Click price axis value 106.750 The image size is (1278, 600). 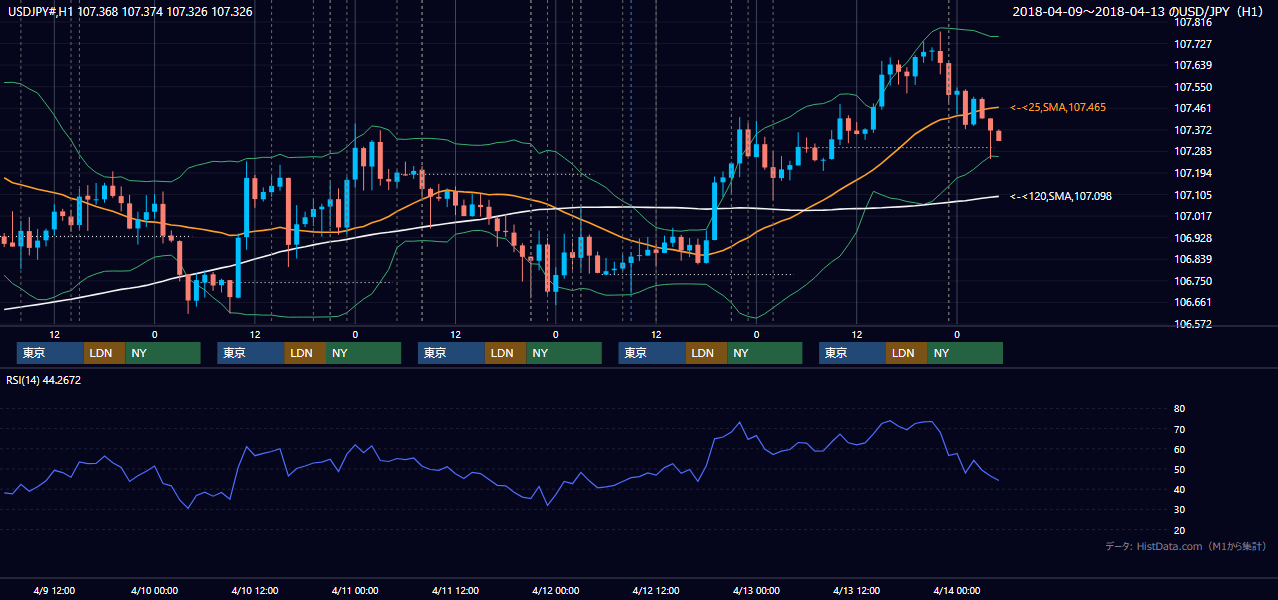[x=1193, y=281]
